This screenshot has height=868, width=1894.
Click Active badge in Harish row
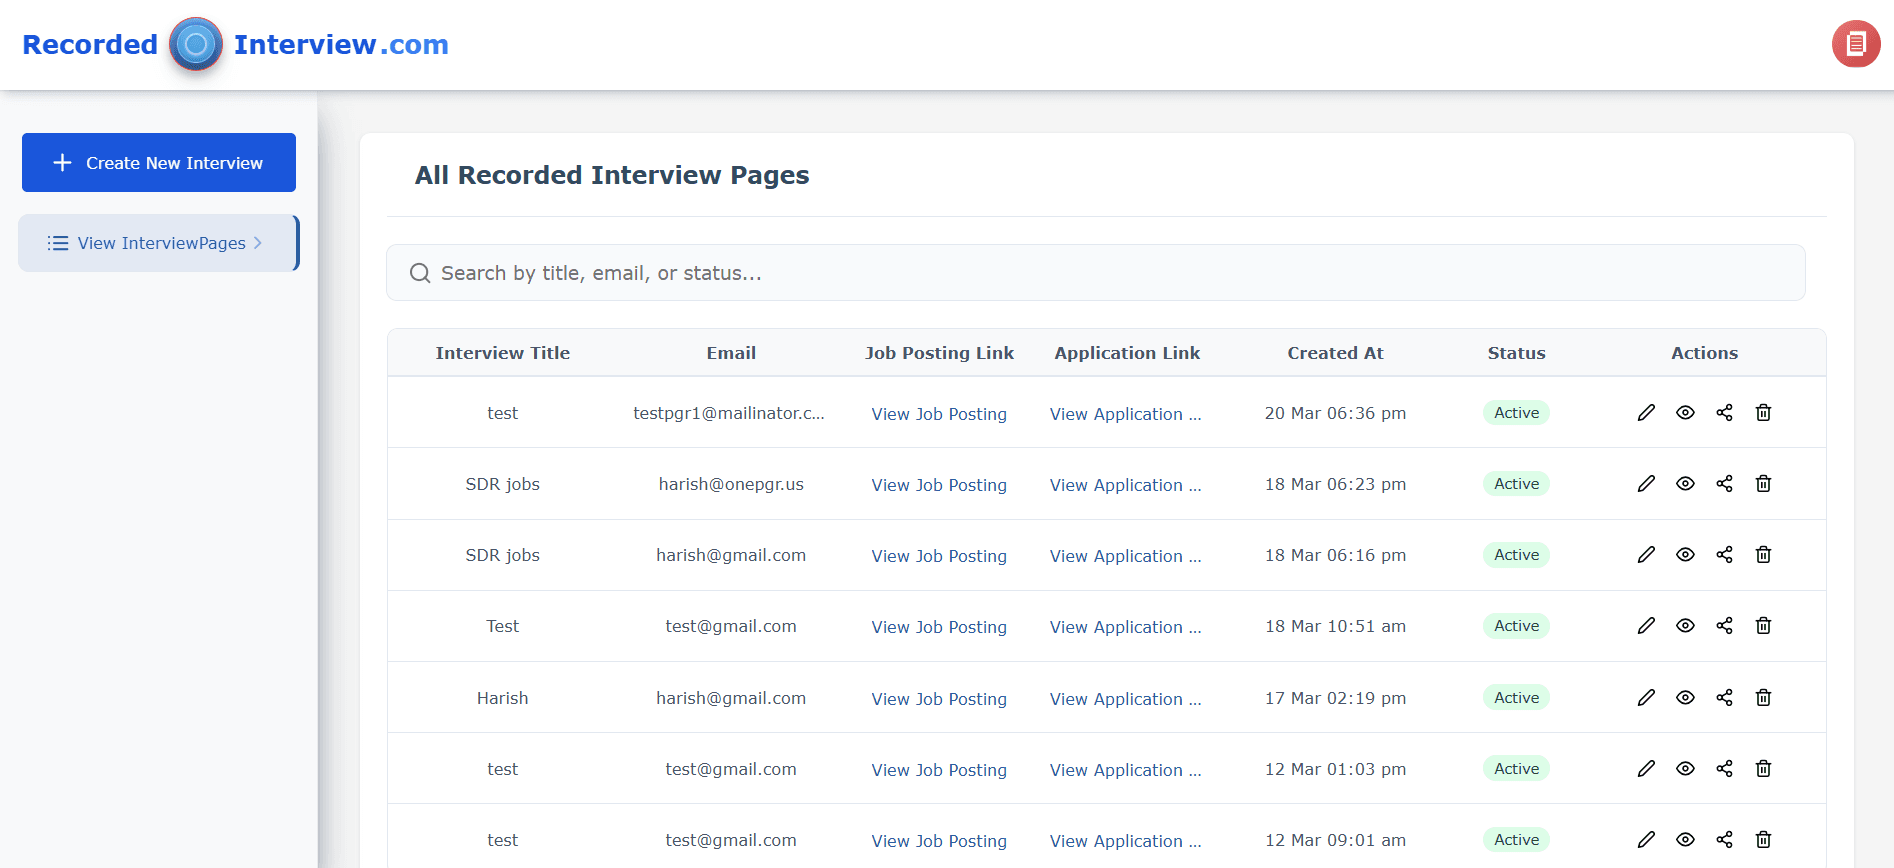[x=1516, y=698]
